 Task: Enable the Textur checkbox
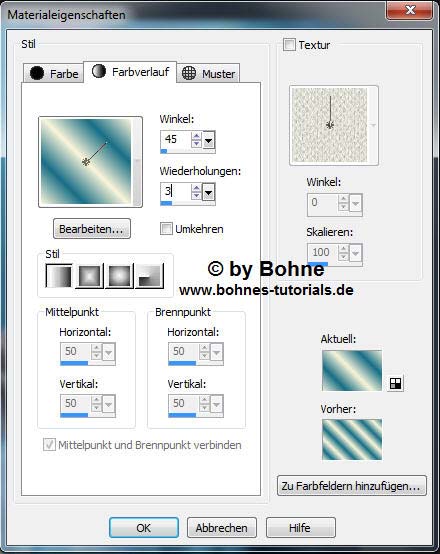289,45
